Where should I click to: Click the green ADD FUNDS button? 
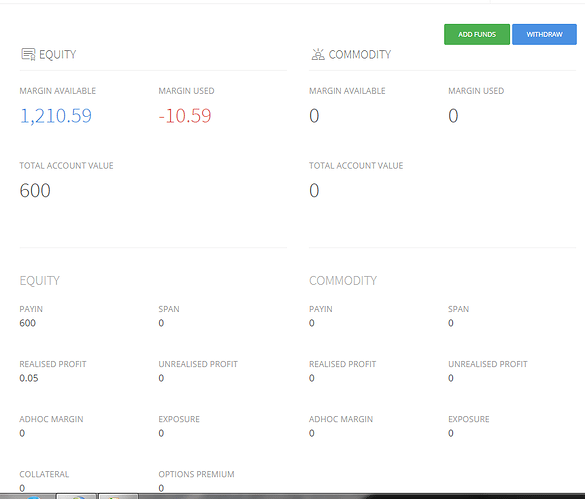[x=477, y=34]
